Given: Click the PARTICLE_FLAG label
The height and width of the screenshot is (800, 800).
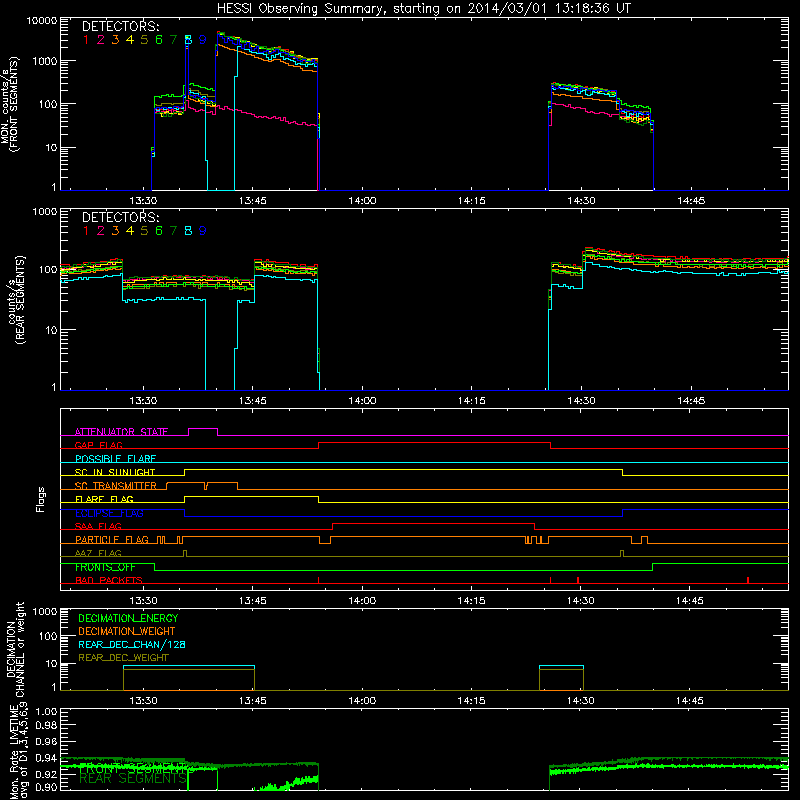Looking at the screenshot, I should (x=112, y=540).
